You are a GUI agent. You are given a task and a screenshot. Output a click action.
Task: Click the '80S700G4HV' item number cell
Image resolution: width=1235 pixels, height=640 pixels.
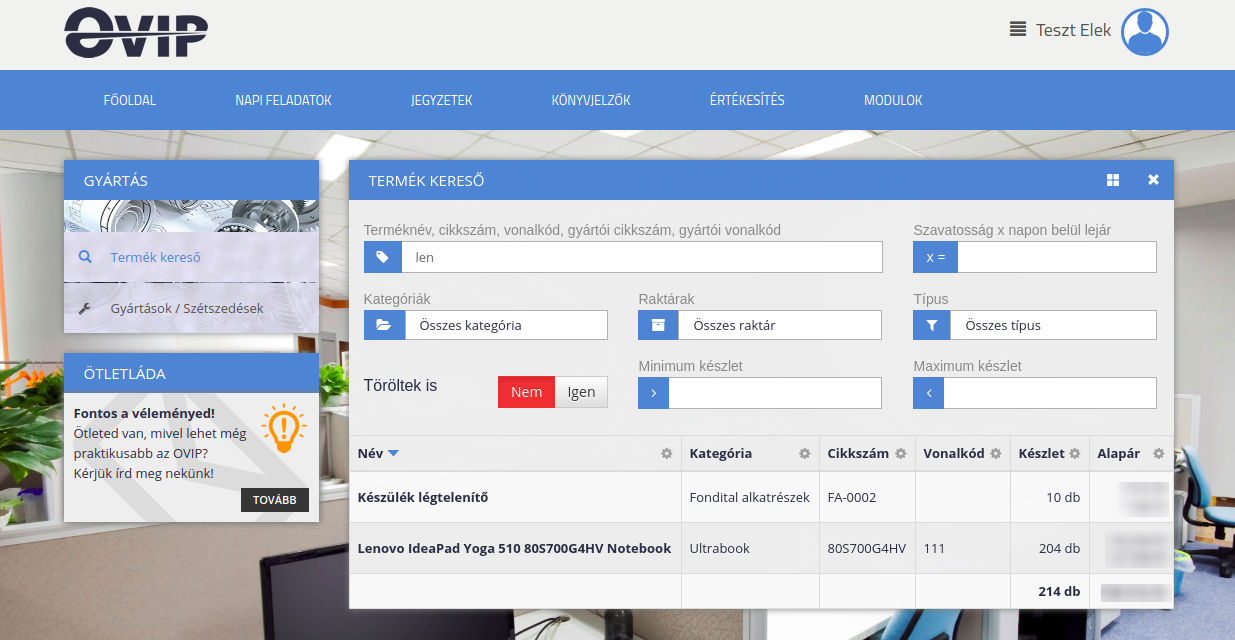pyautogui.click(x=867, y=548)
